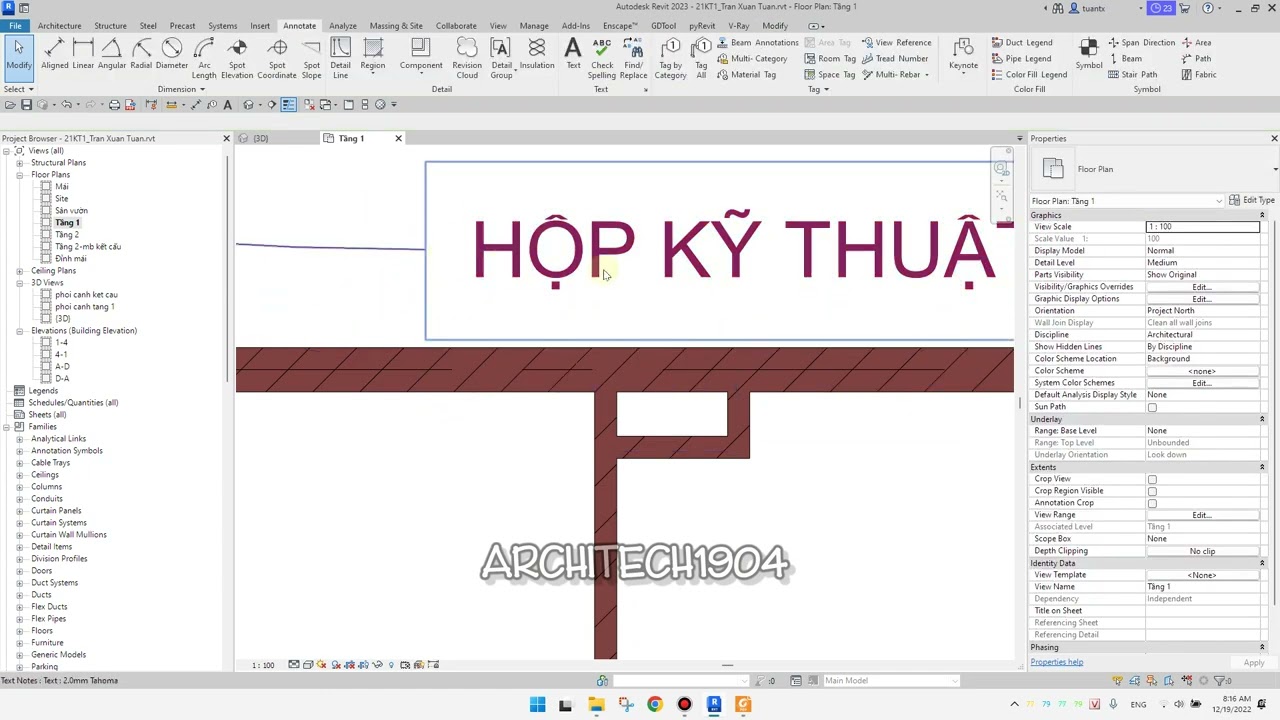Toggle the Crop Region Visible checkbox
This screenshot has width=1280, height=720.
(x=1152, y=491)
